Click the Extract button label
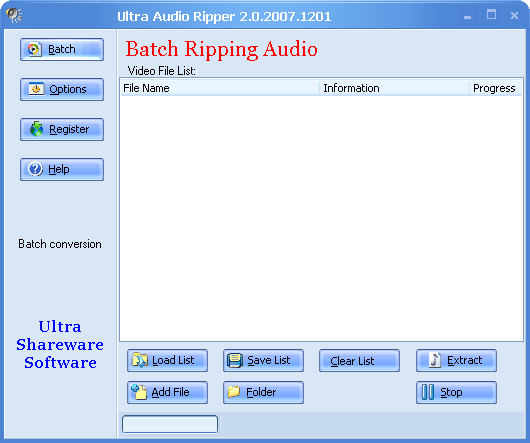 pyautogui.click(x=464, y=360)
